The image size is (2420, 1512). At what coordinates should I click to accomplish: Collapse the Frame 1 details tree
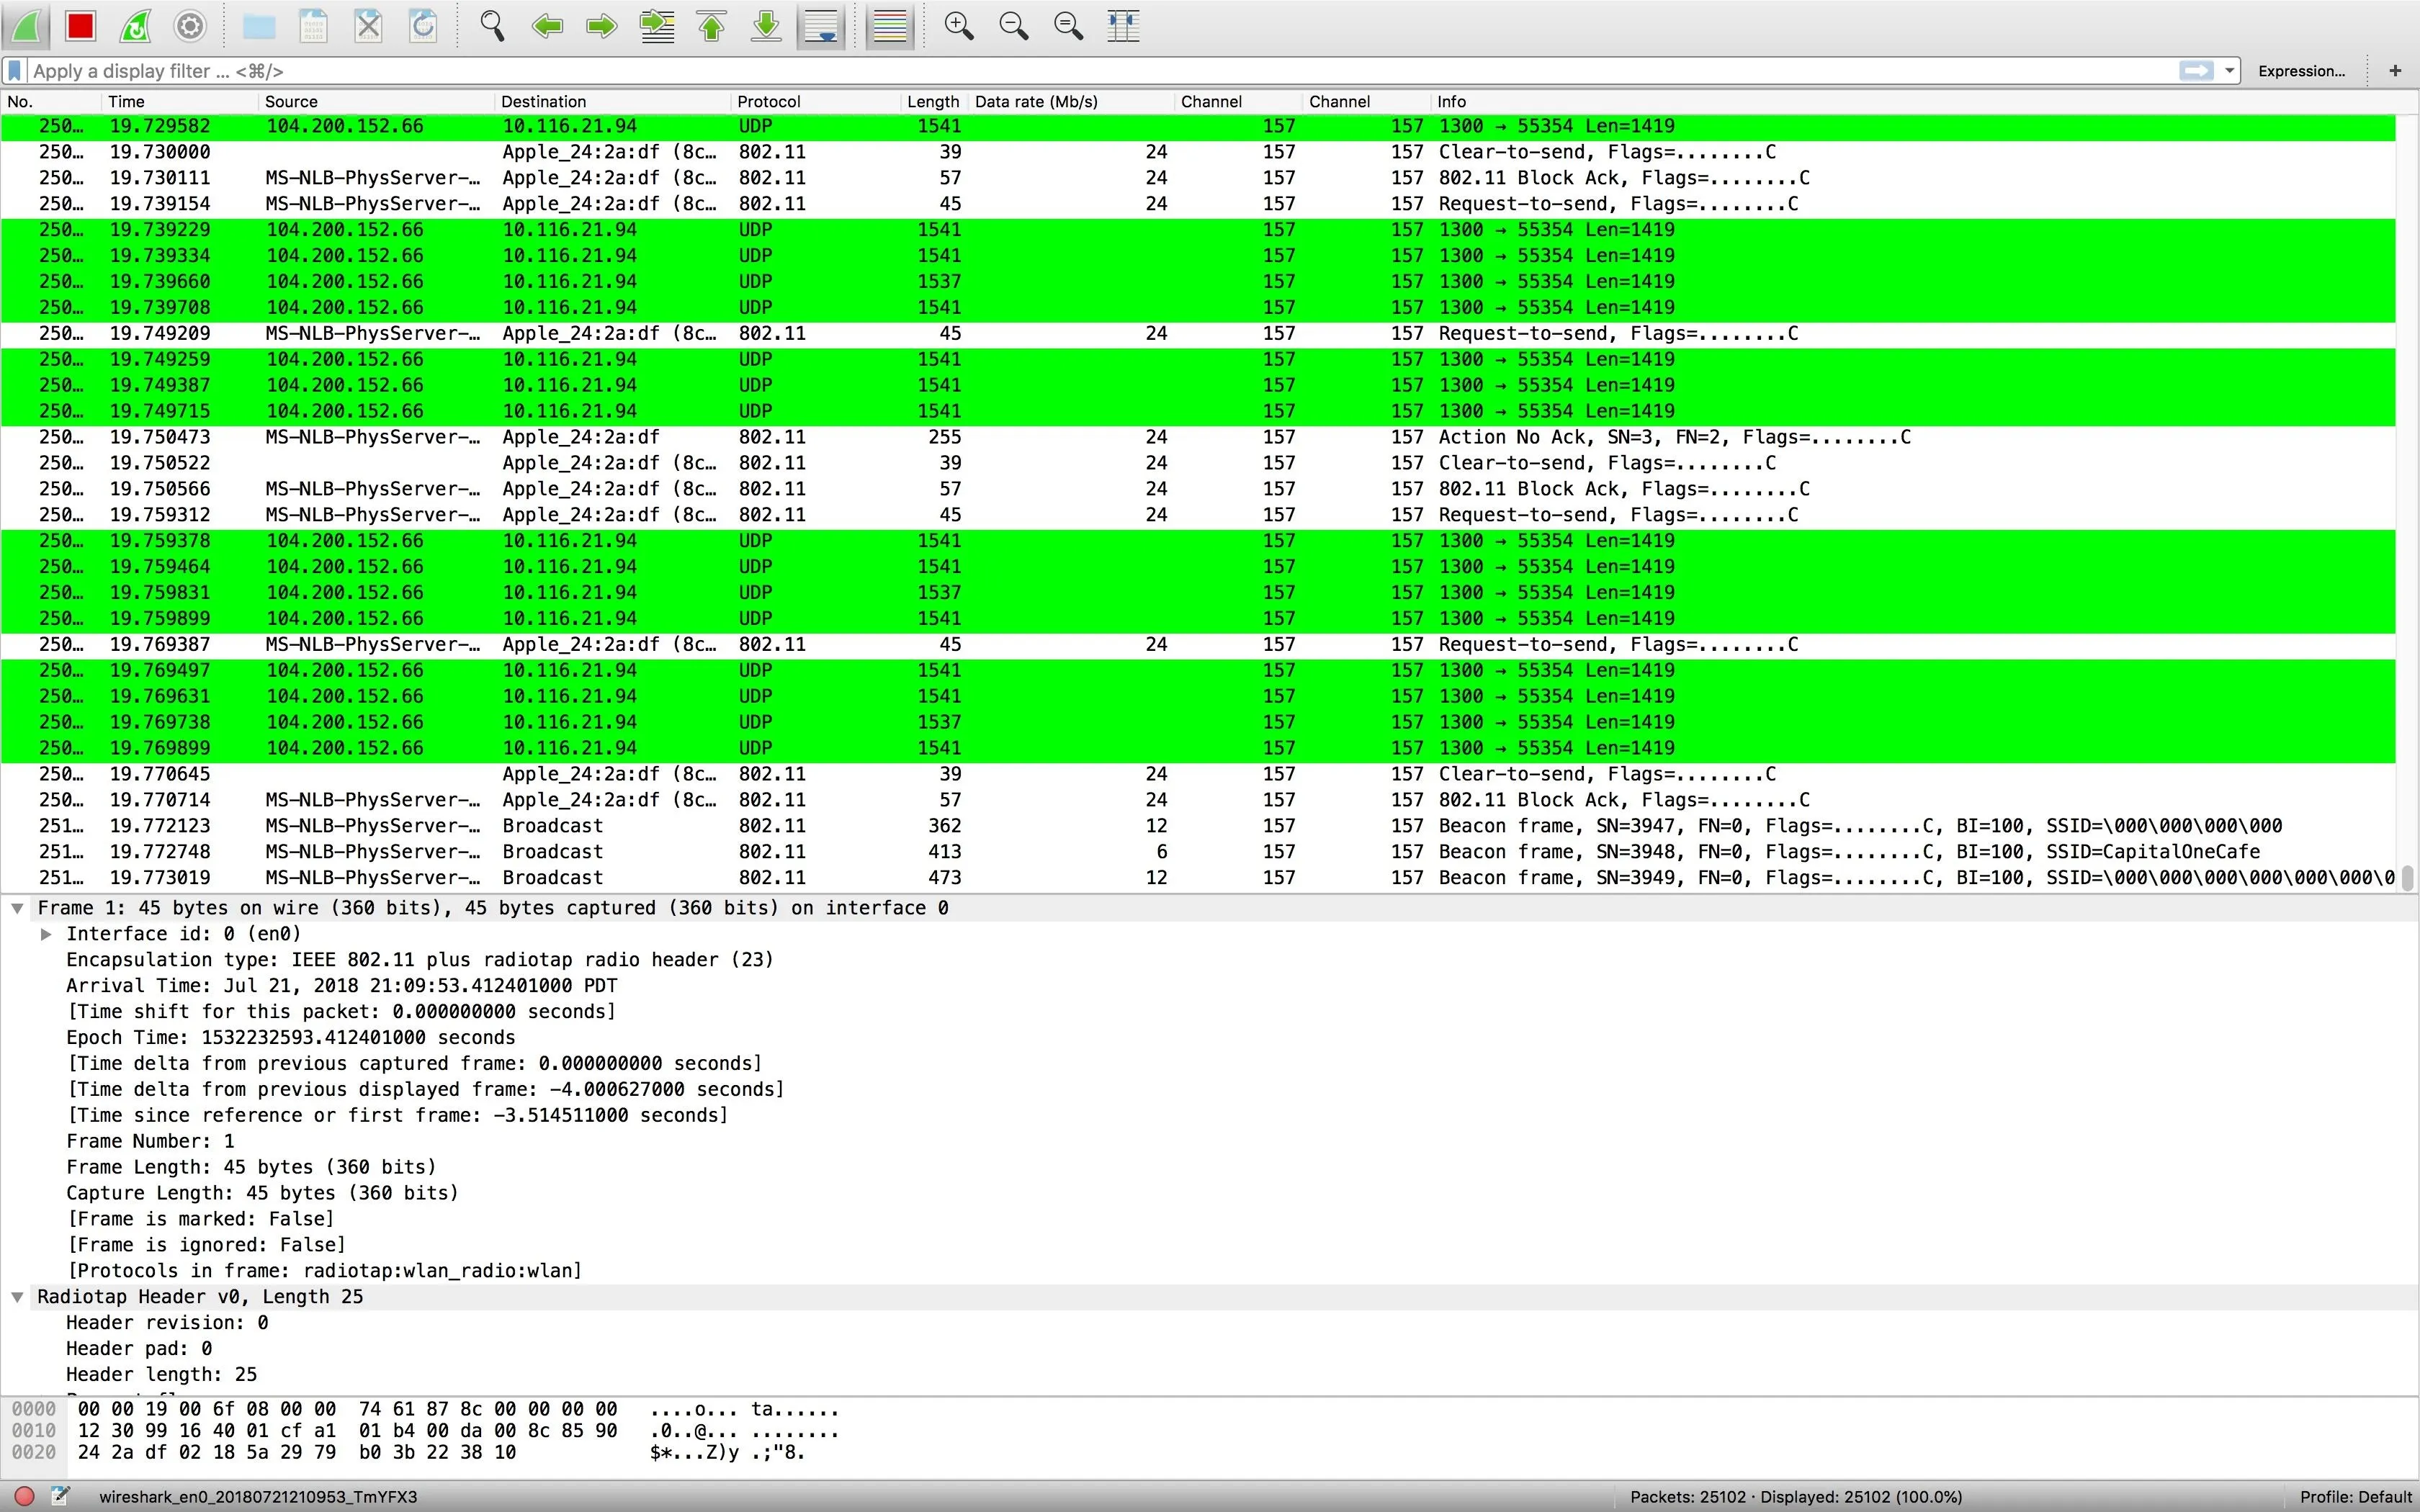click(17, 908)
